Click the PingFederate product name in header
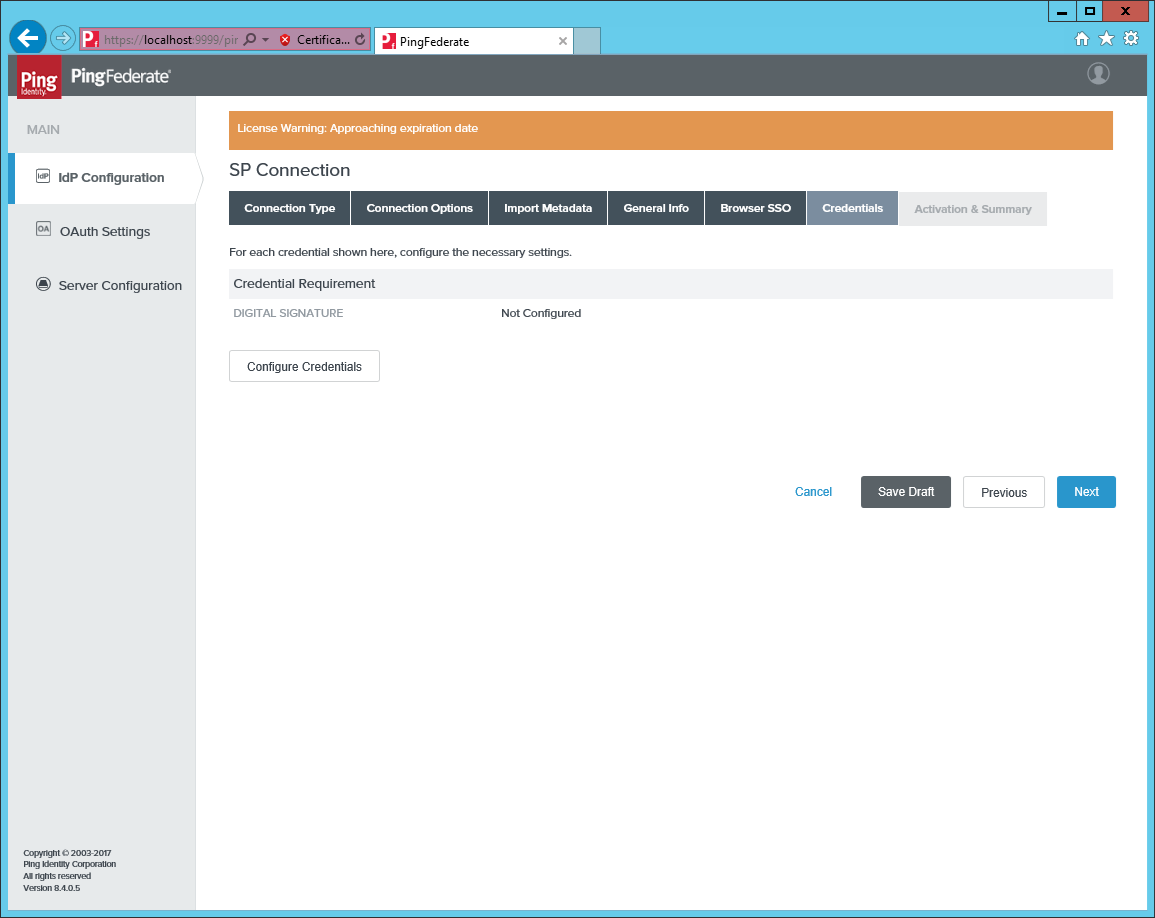This screenshot has height=918, width=1155. pos(121,76)
